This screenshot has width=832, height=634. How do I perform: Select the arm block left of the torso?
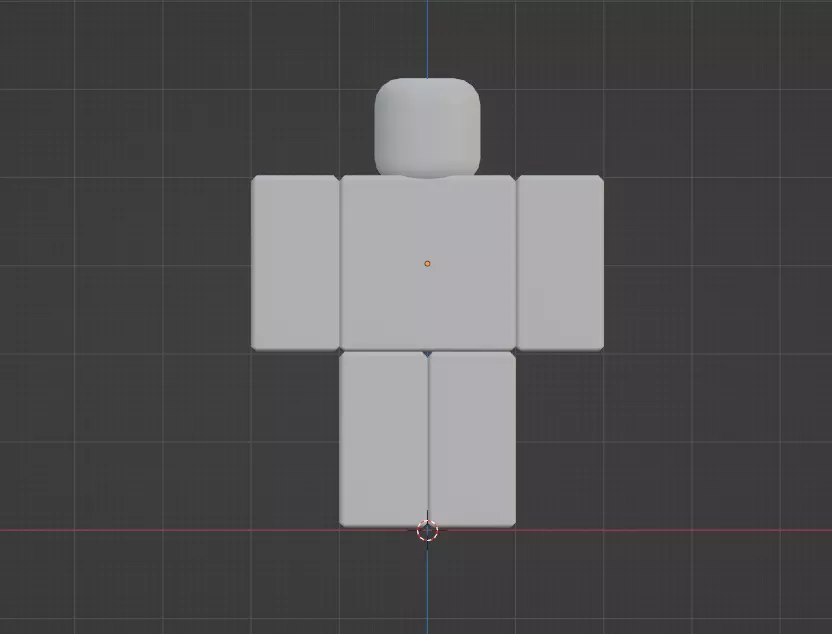295,263
